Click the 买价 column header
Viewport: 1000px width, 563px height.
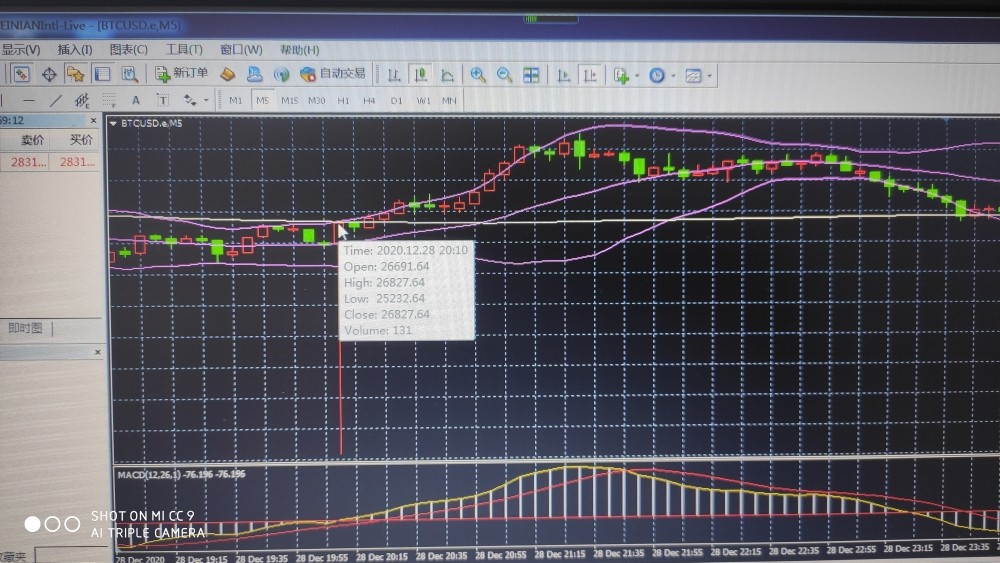[80, 140]
